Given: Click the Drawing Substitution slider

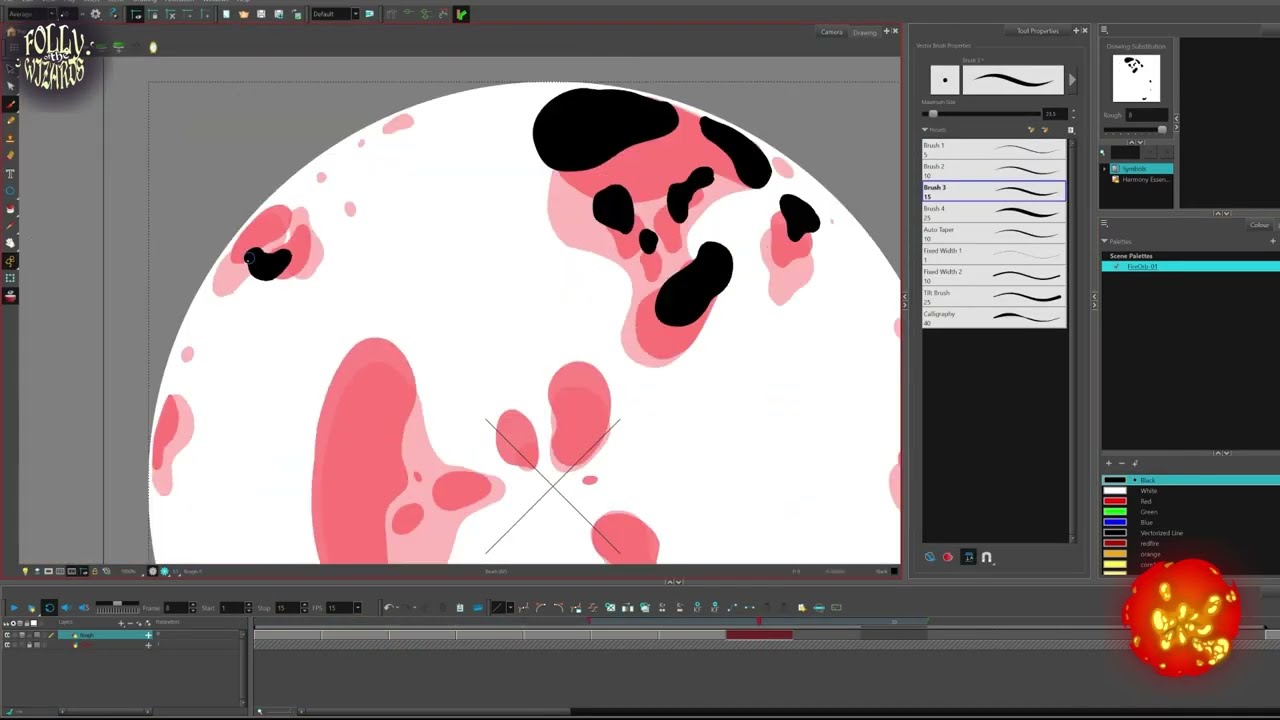Looking at the screenshot, I should (x=1135, y=130).
